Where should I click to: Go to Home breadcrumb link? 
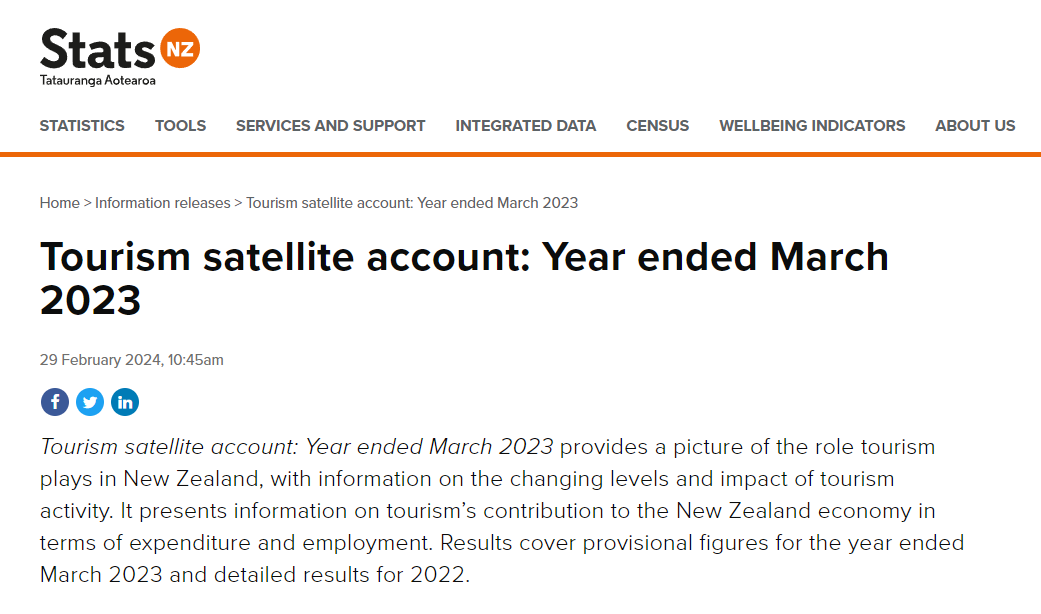tap(60, 203)
